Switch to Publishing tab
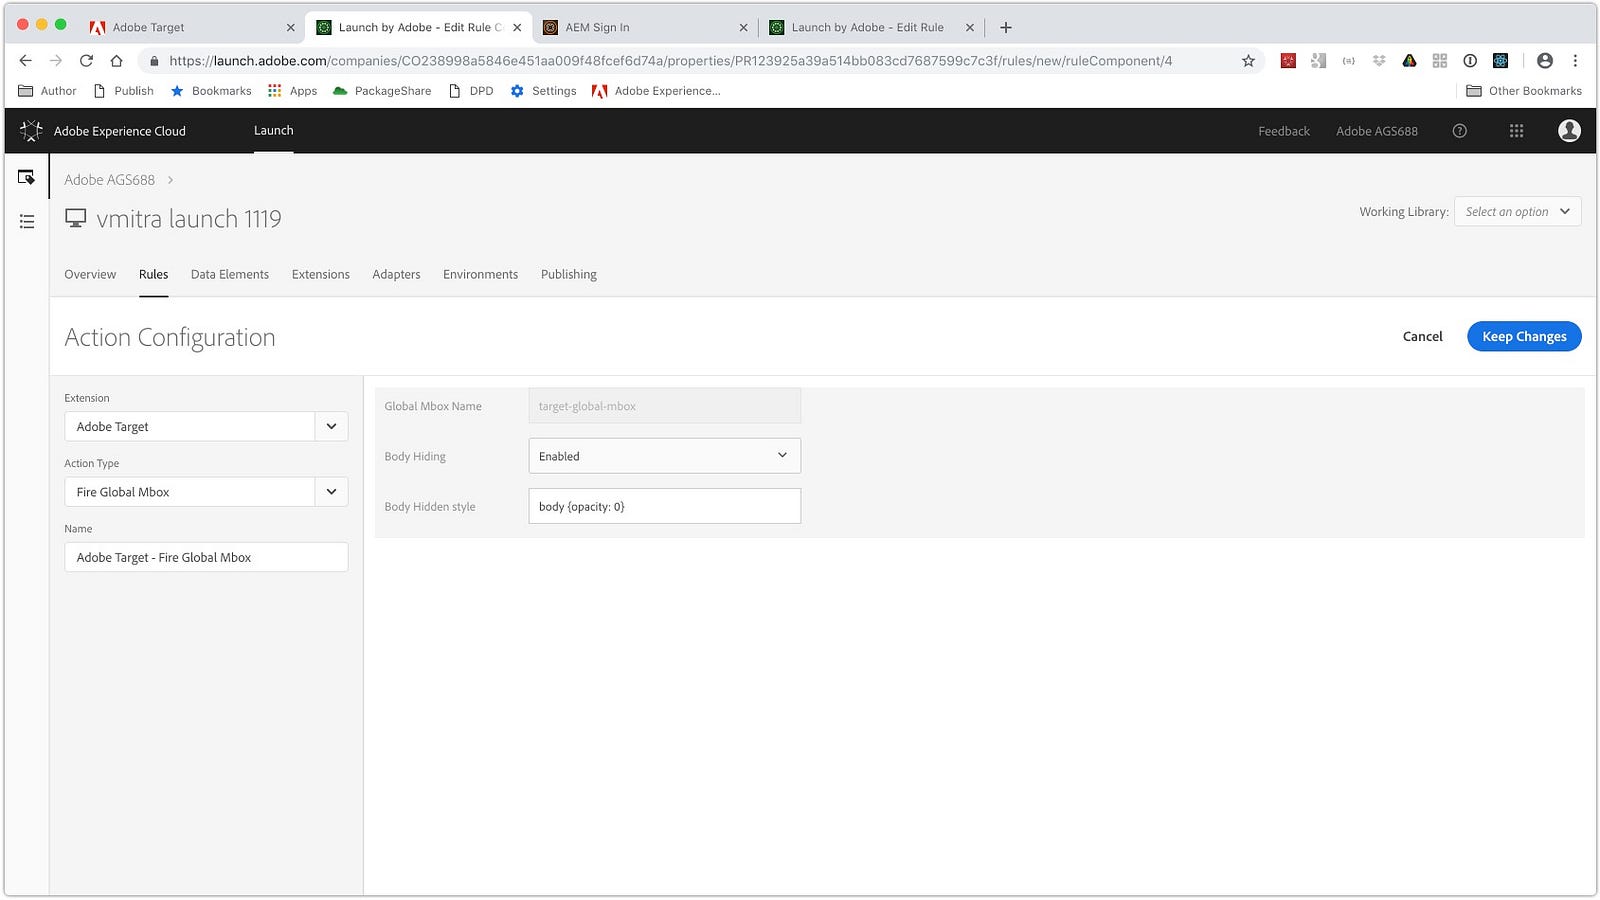Image resolution: width=1600 pixels, height=900 pixels. [569, 274]
